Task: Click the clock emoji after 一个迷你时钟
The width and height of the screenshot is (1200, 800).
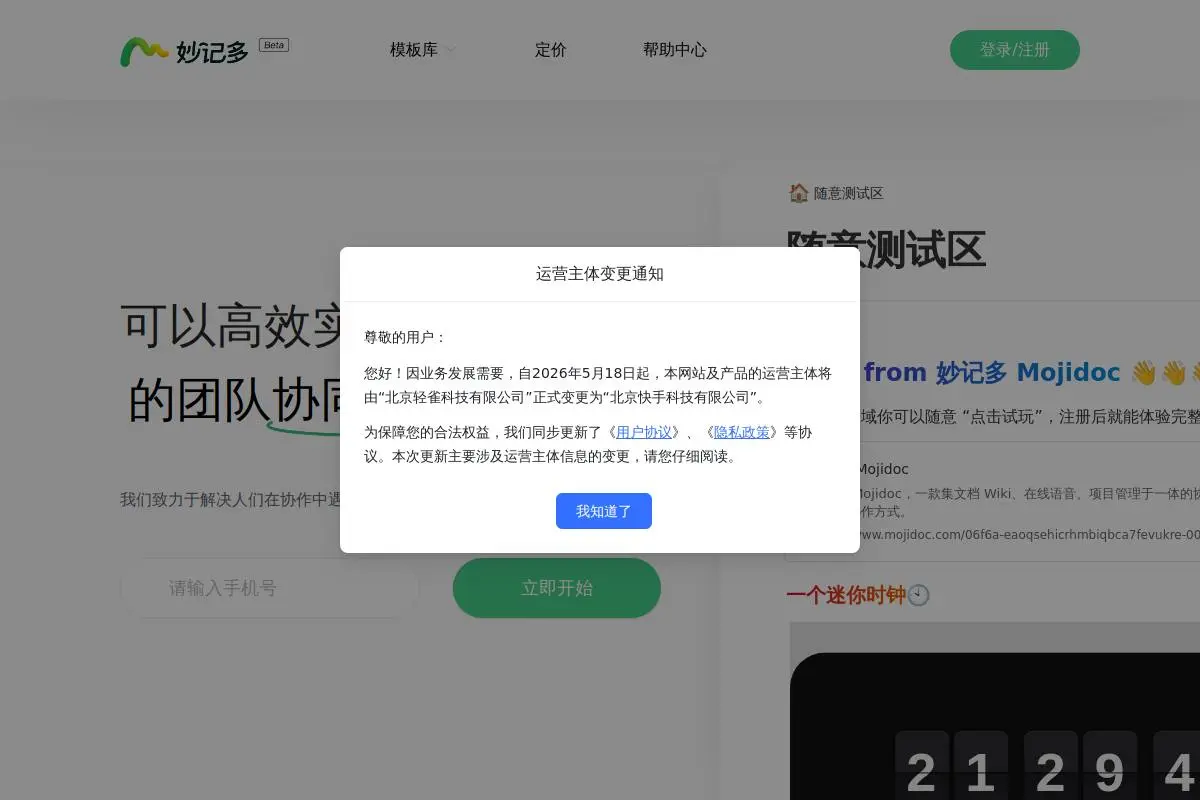Action: (x=919, y=595)
